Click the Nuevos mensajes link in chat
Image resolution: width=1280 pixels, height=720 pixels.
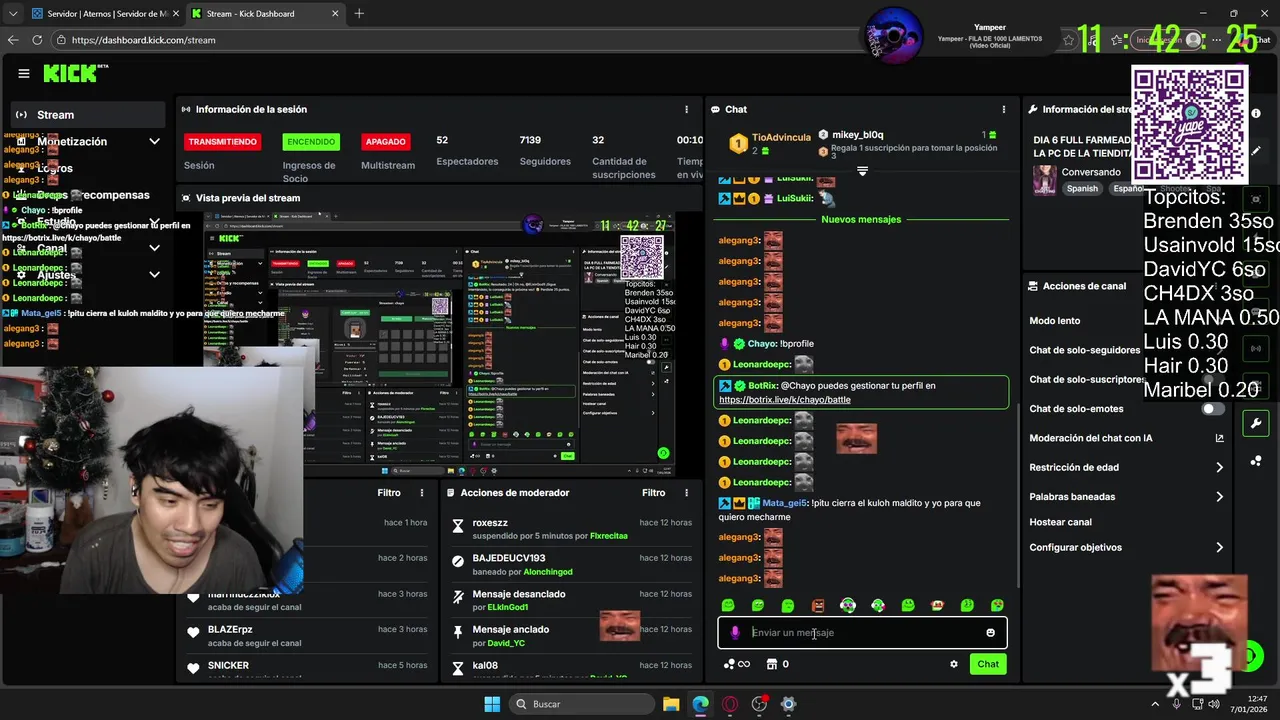click(861, 219)
